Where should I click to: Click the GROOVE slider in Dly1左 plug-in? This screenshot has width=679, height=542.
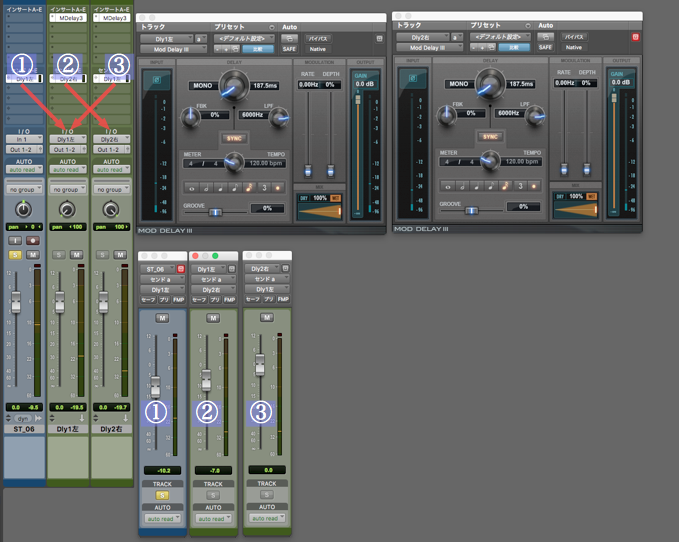pos(215,212)
